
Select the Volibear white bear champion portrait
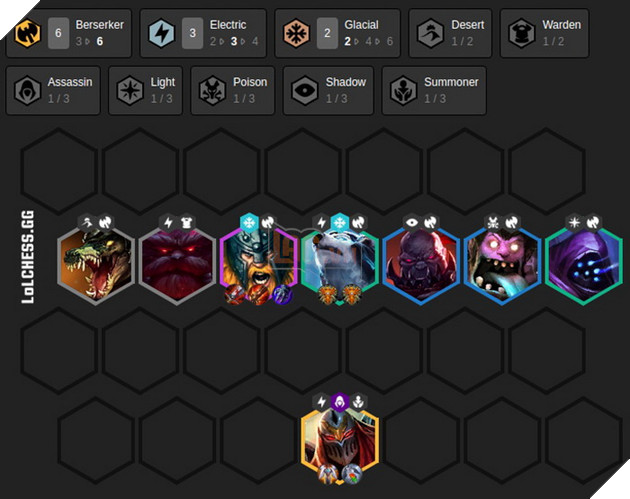[340, 264]
